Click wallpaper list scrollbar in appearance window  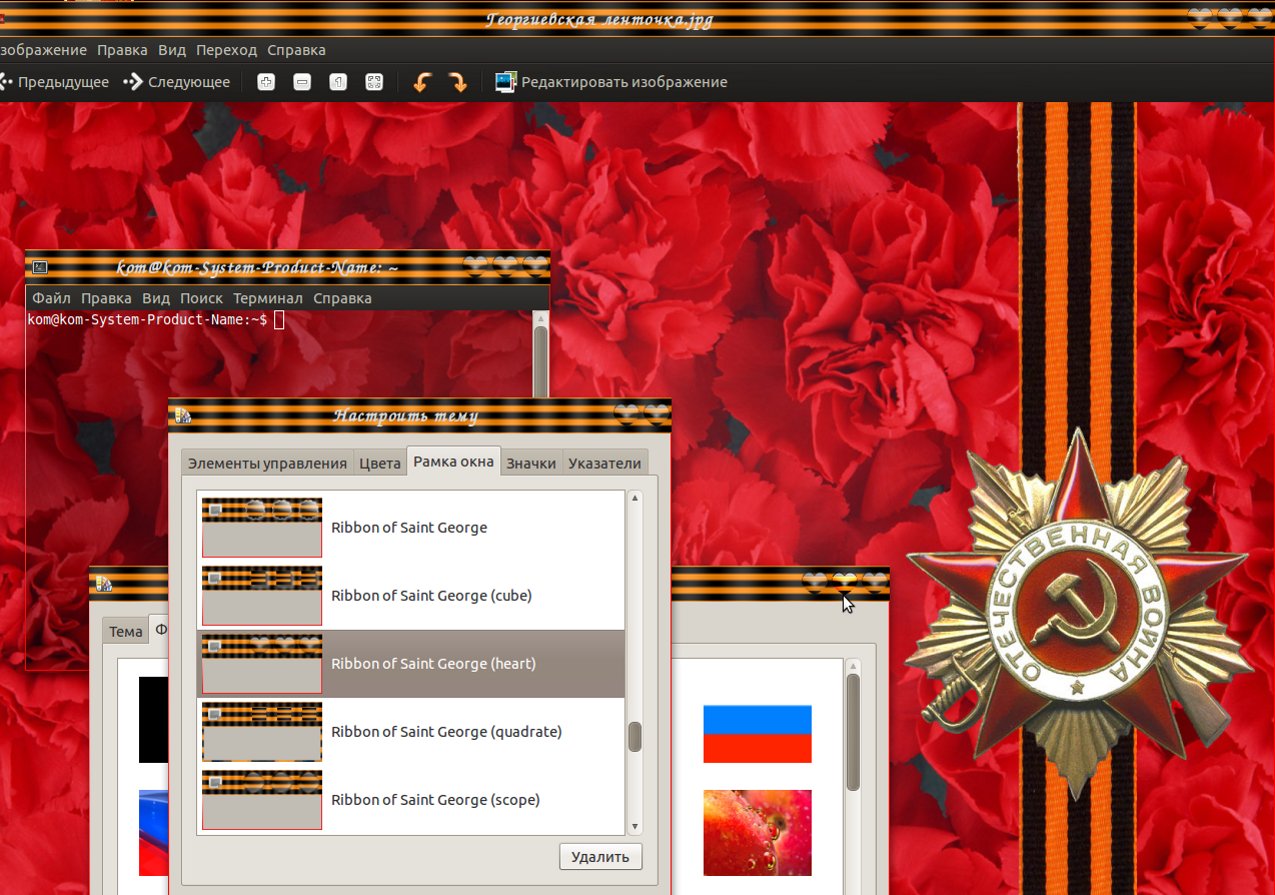(x=853, y=733)
